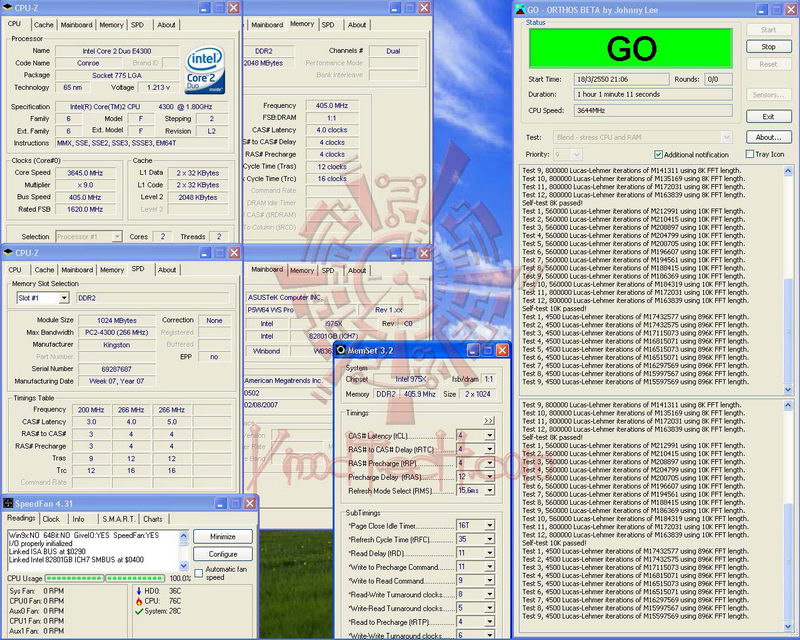
Task: Open the SpeedFan Info tab
Action: point(78,519)
